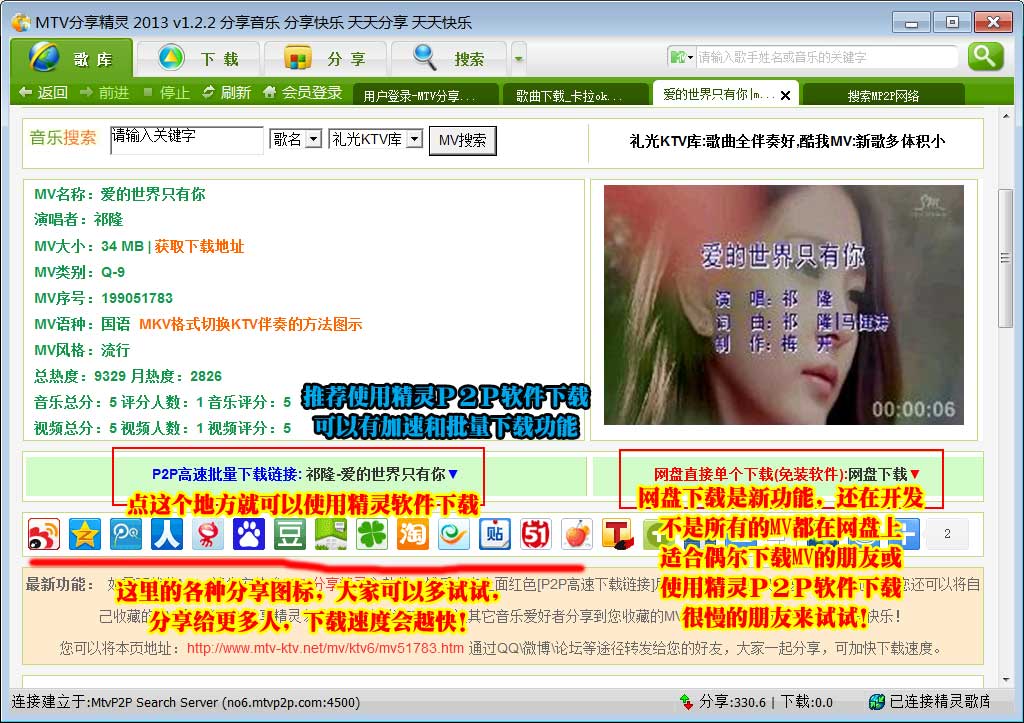Click the 刷新 refresh toolbar button
Screen dimensions: 1024x723
click(226, 93)
